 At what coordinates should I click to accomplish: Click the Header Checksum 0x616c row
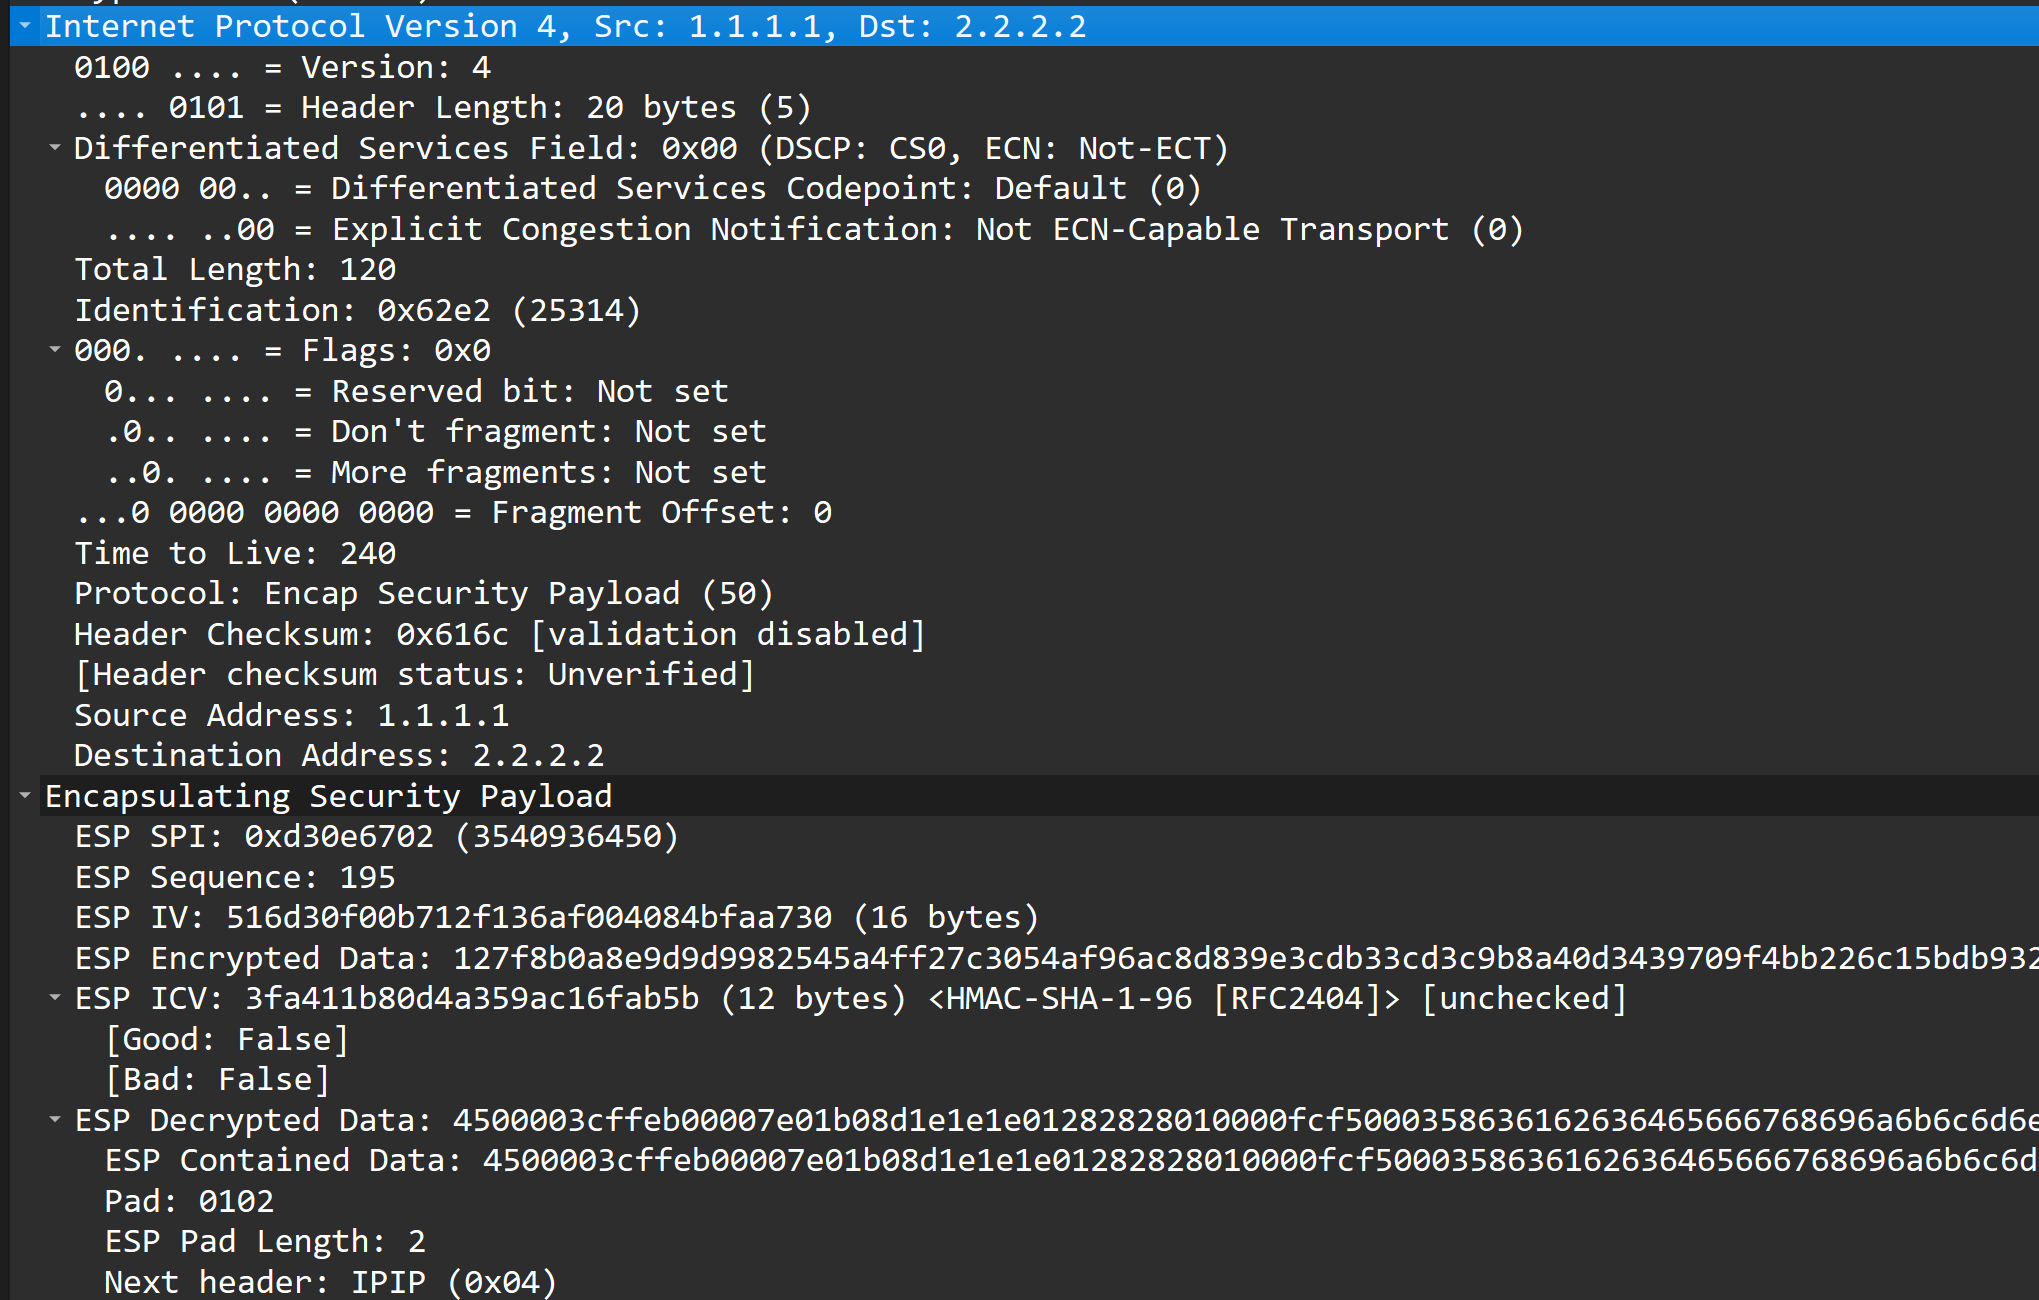(x=499, y=635)
